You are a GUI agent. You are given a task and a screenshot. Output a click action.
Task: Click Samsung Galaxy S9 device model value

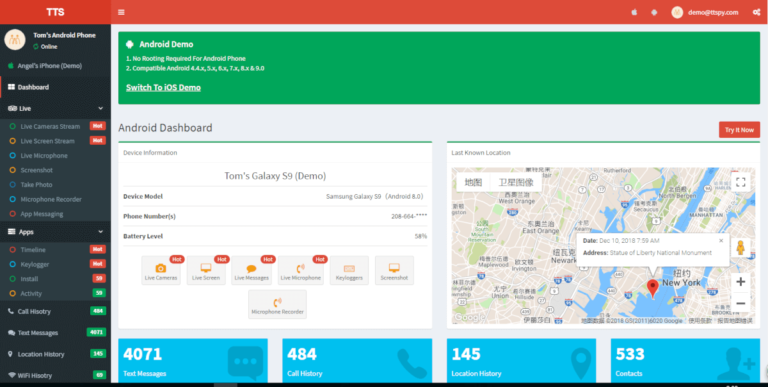(375, 196)
